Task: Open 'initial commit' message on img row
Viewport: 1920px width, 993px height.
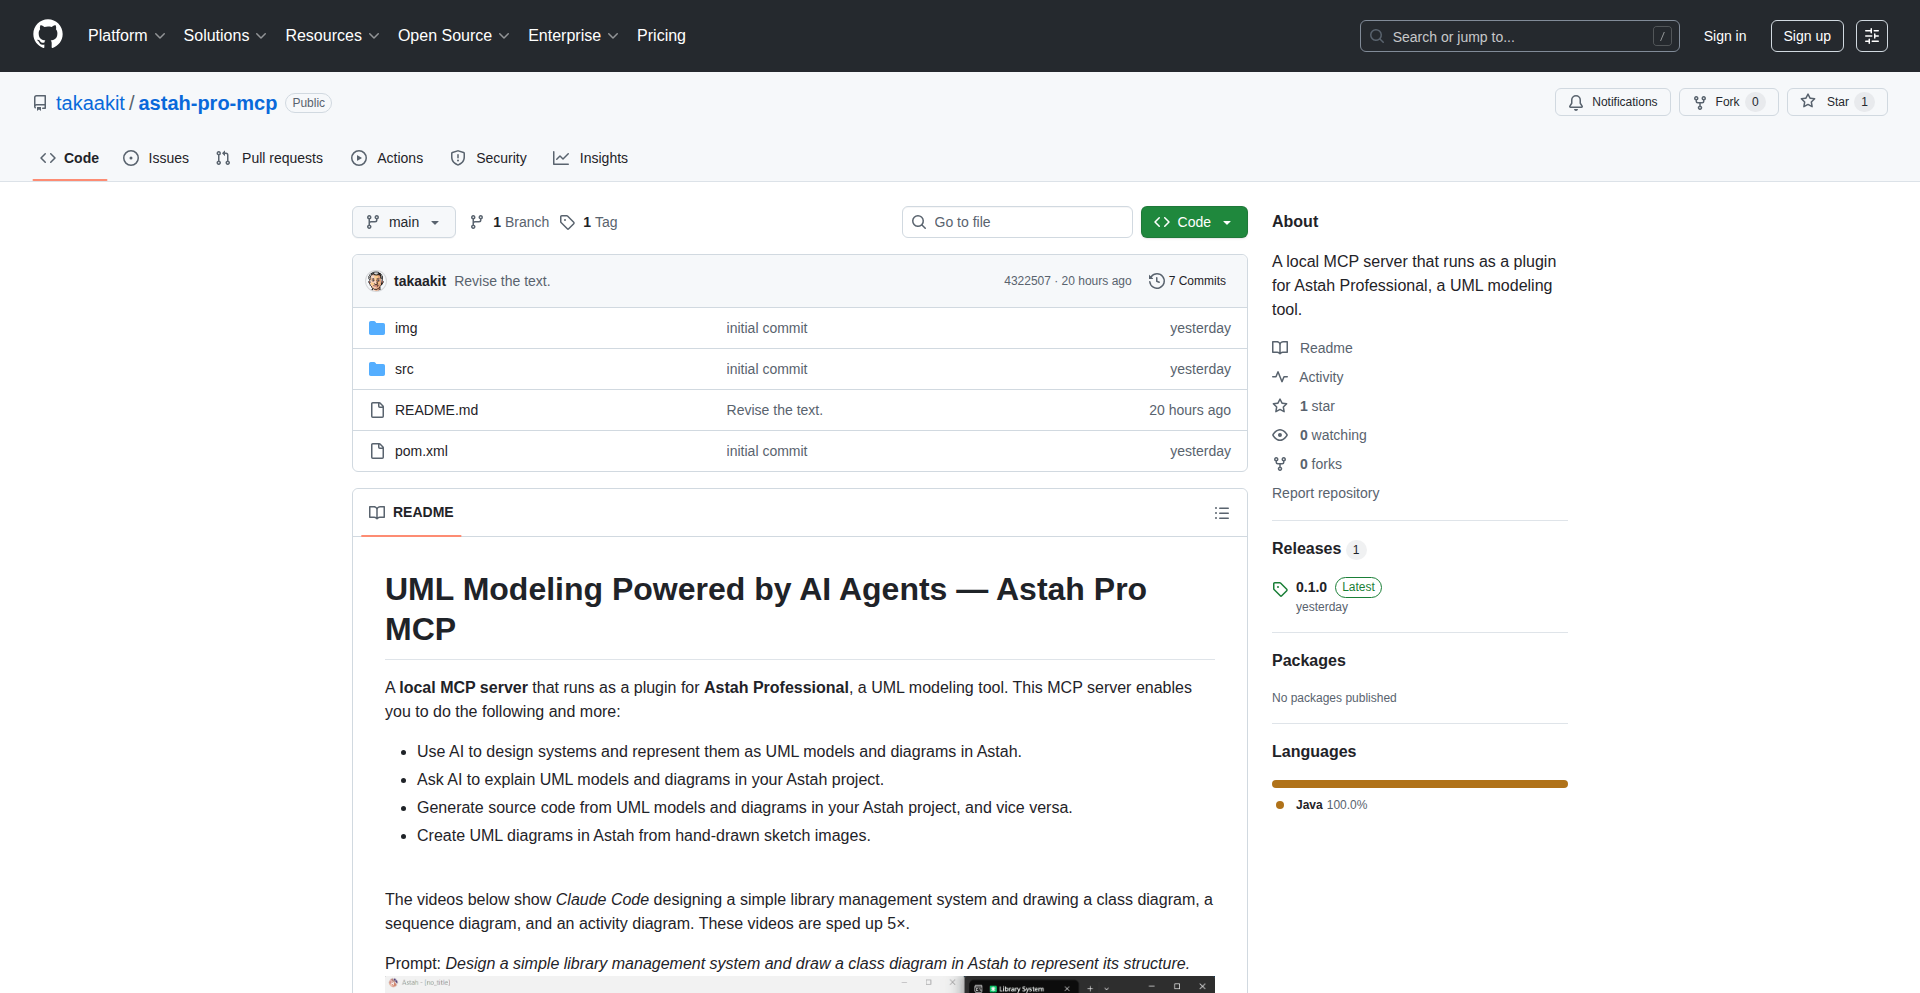Action: point(767,328)
